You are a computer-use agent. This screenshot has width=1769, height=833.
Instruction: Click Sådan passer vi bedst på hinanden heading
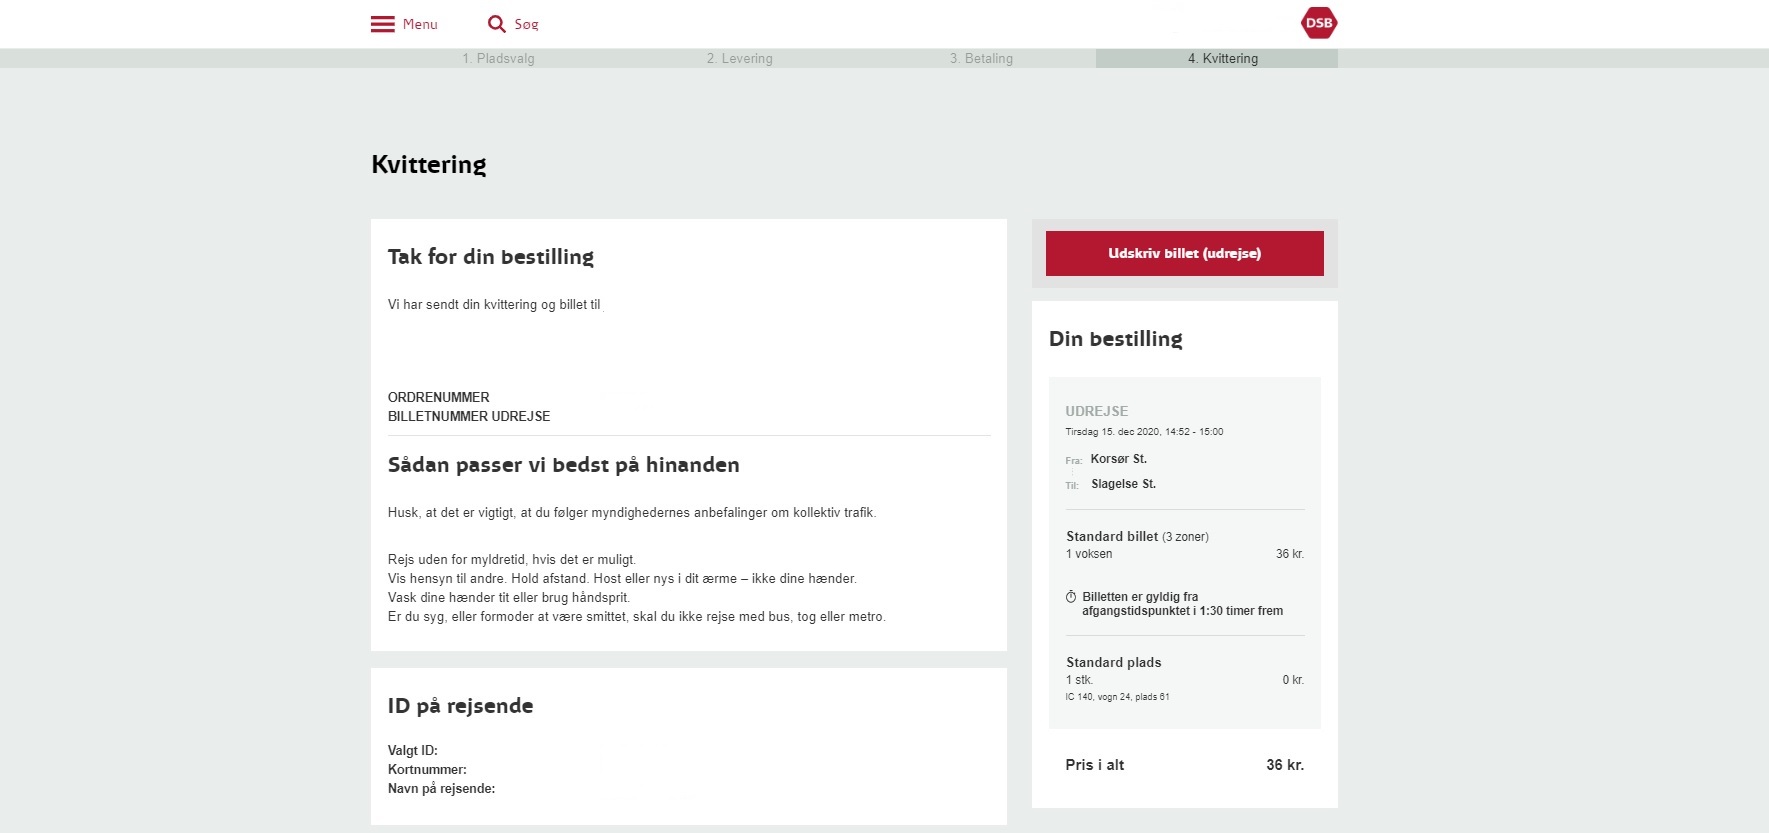[563, 465]
